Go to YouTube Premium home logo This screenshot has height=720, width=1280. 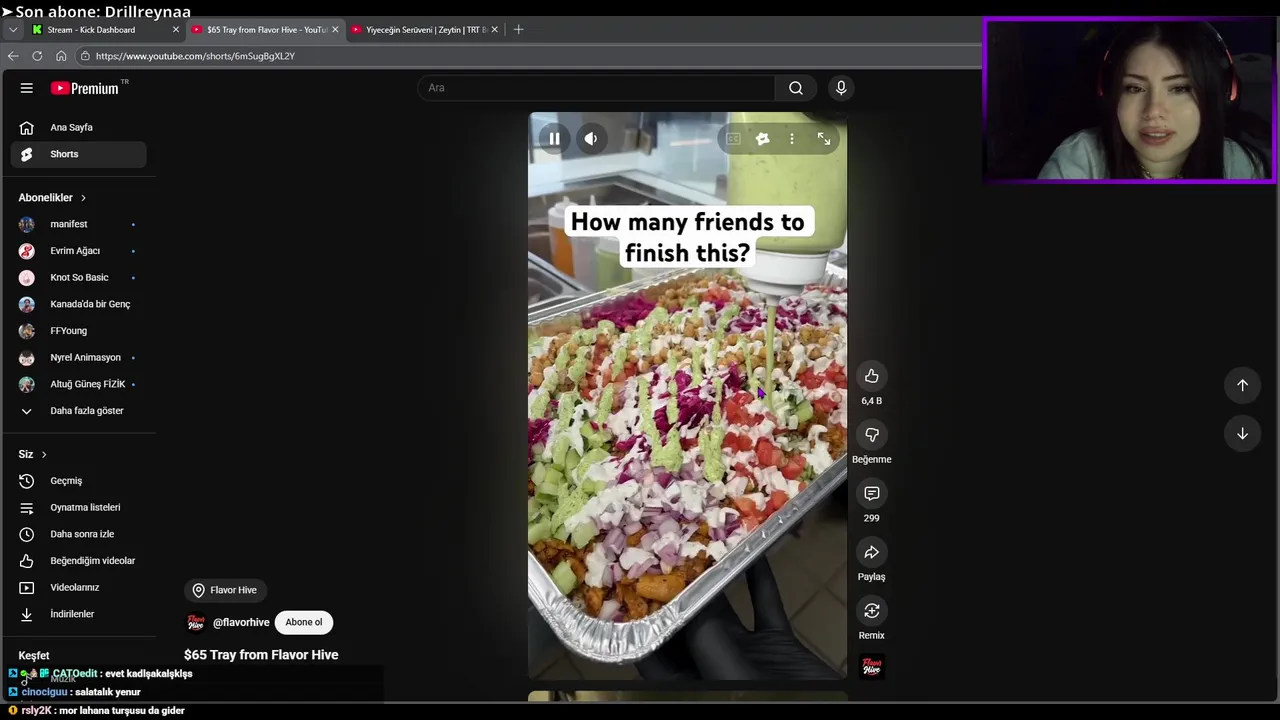click(x=86, y=88)
